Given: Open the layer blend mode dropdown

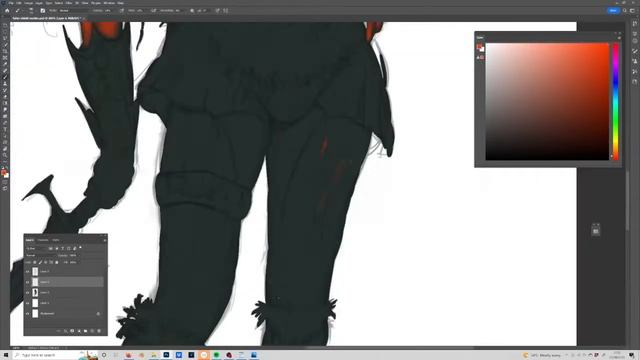Looking at the screenshot, I should pyautogui.click(x=41, y=255).
